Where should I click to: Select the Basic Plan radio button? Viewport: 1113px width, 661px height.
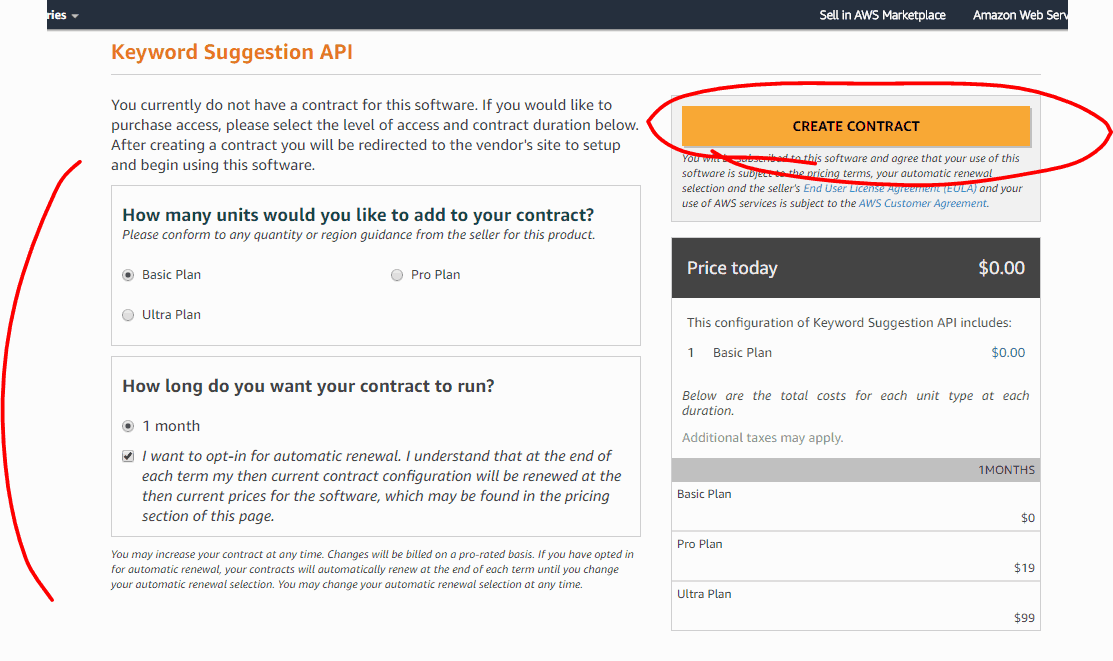(x=128, y=275)
